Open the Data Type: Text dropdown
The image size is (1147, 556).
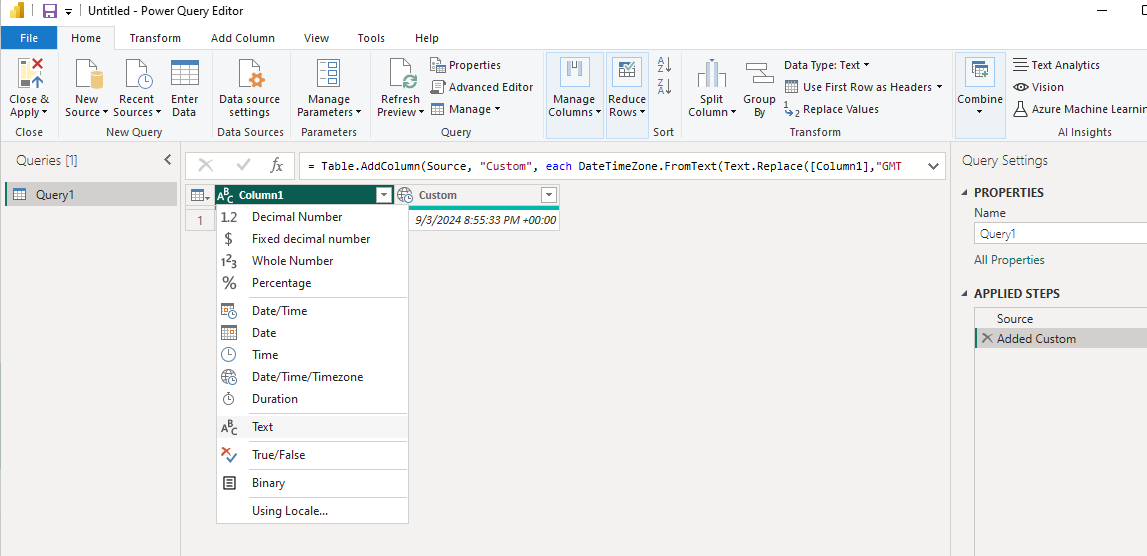tap(827, 65)
